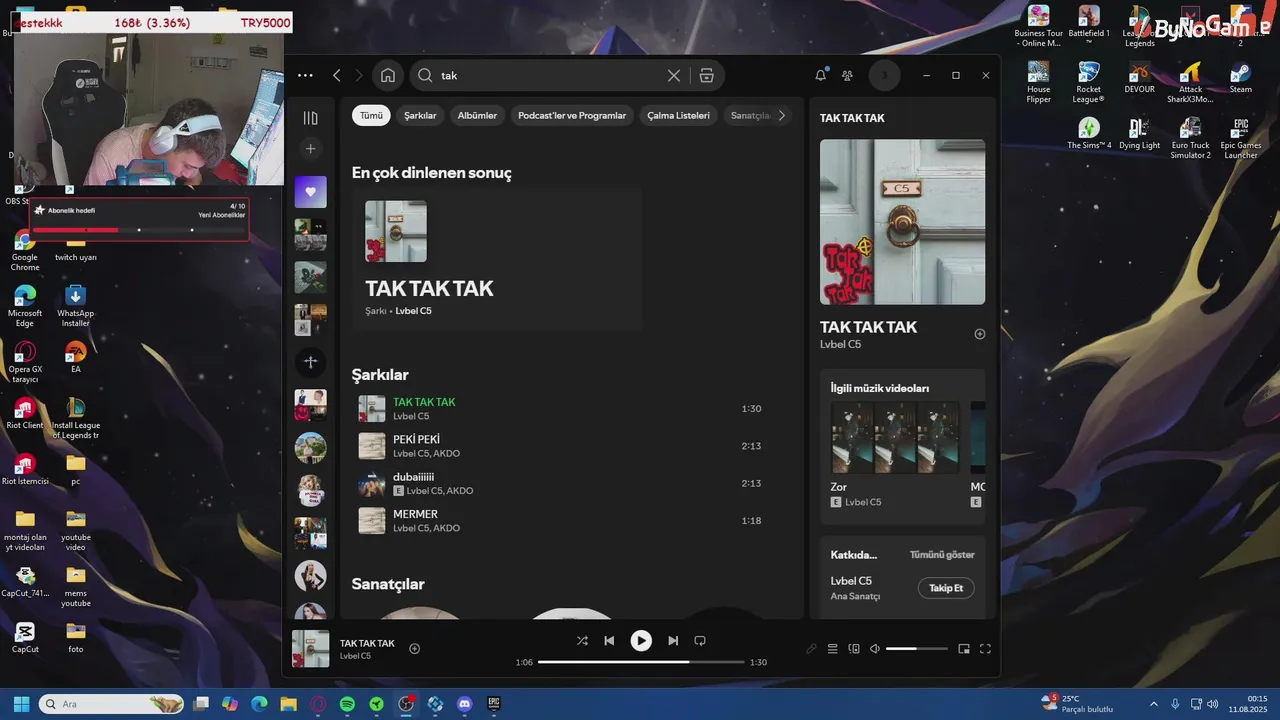The height and width of the screenshot is (720, 1280).
Task: Open the TAK TAK TAK top result card
Action: (497, 259)
